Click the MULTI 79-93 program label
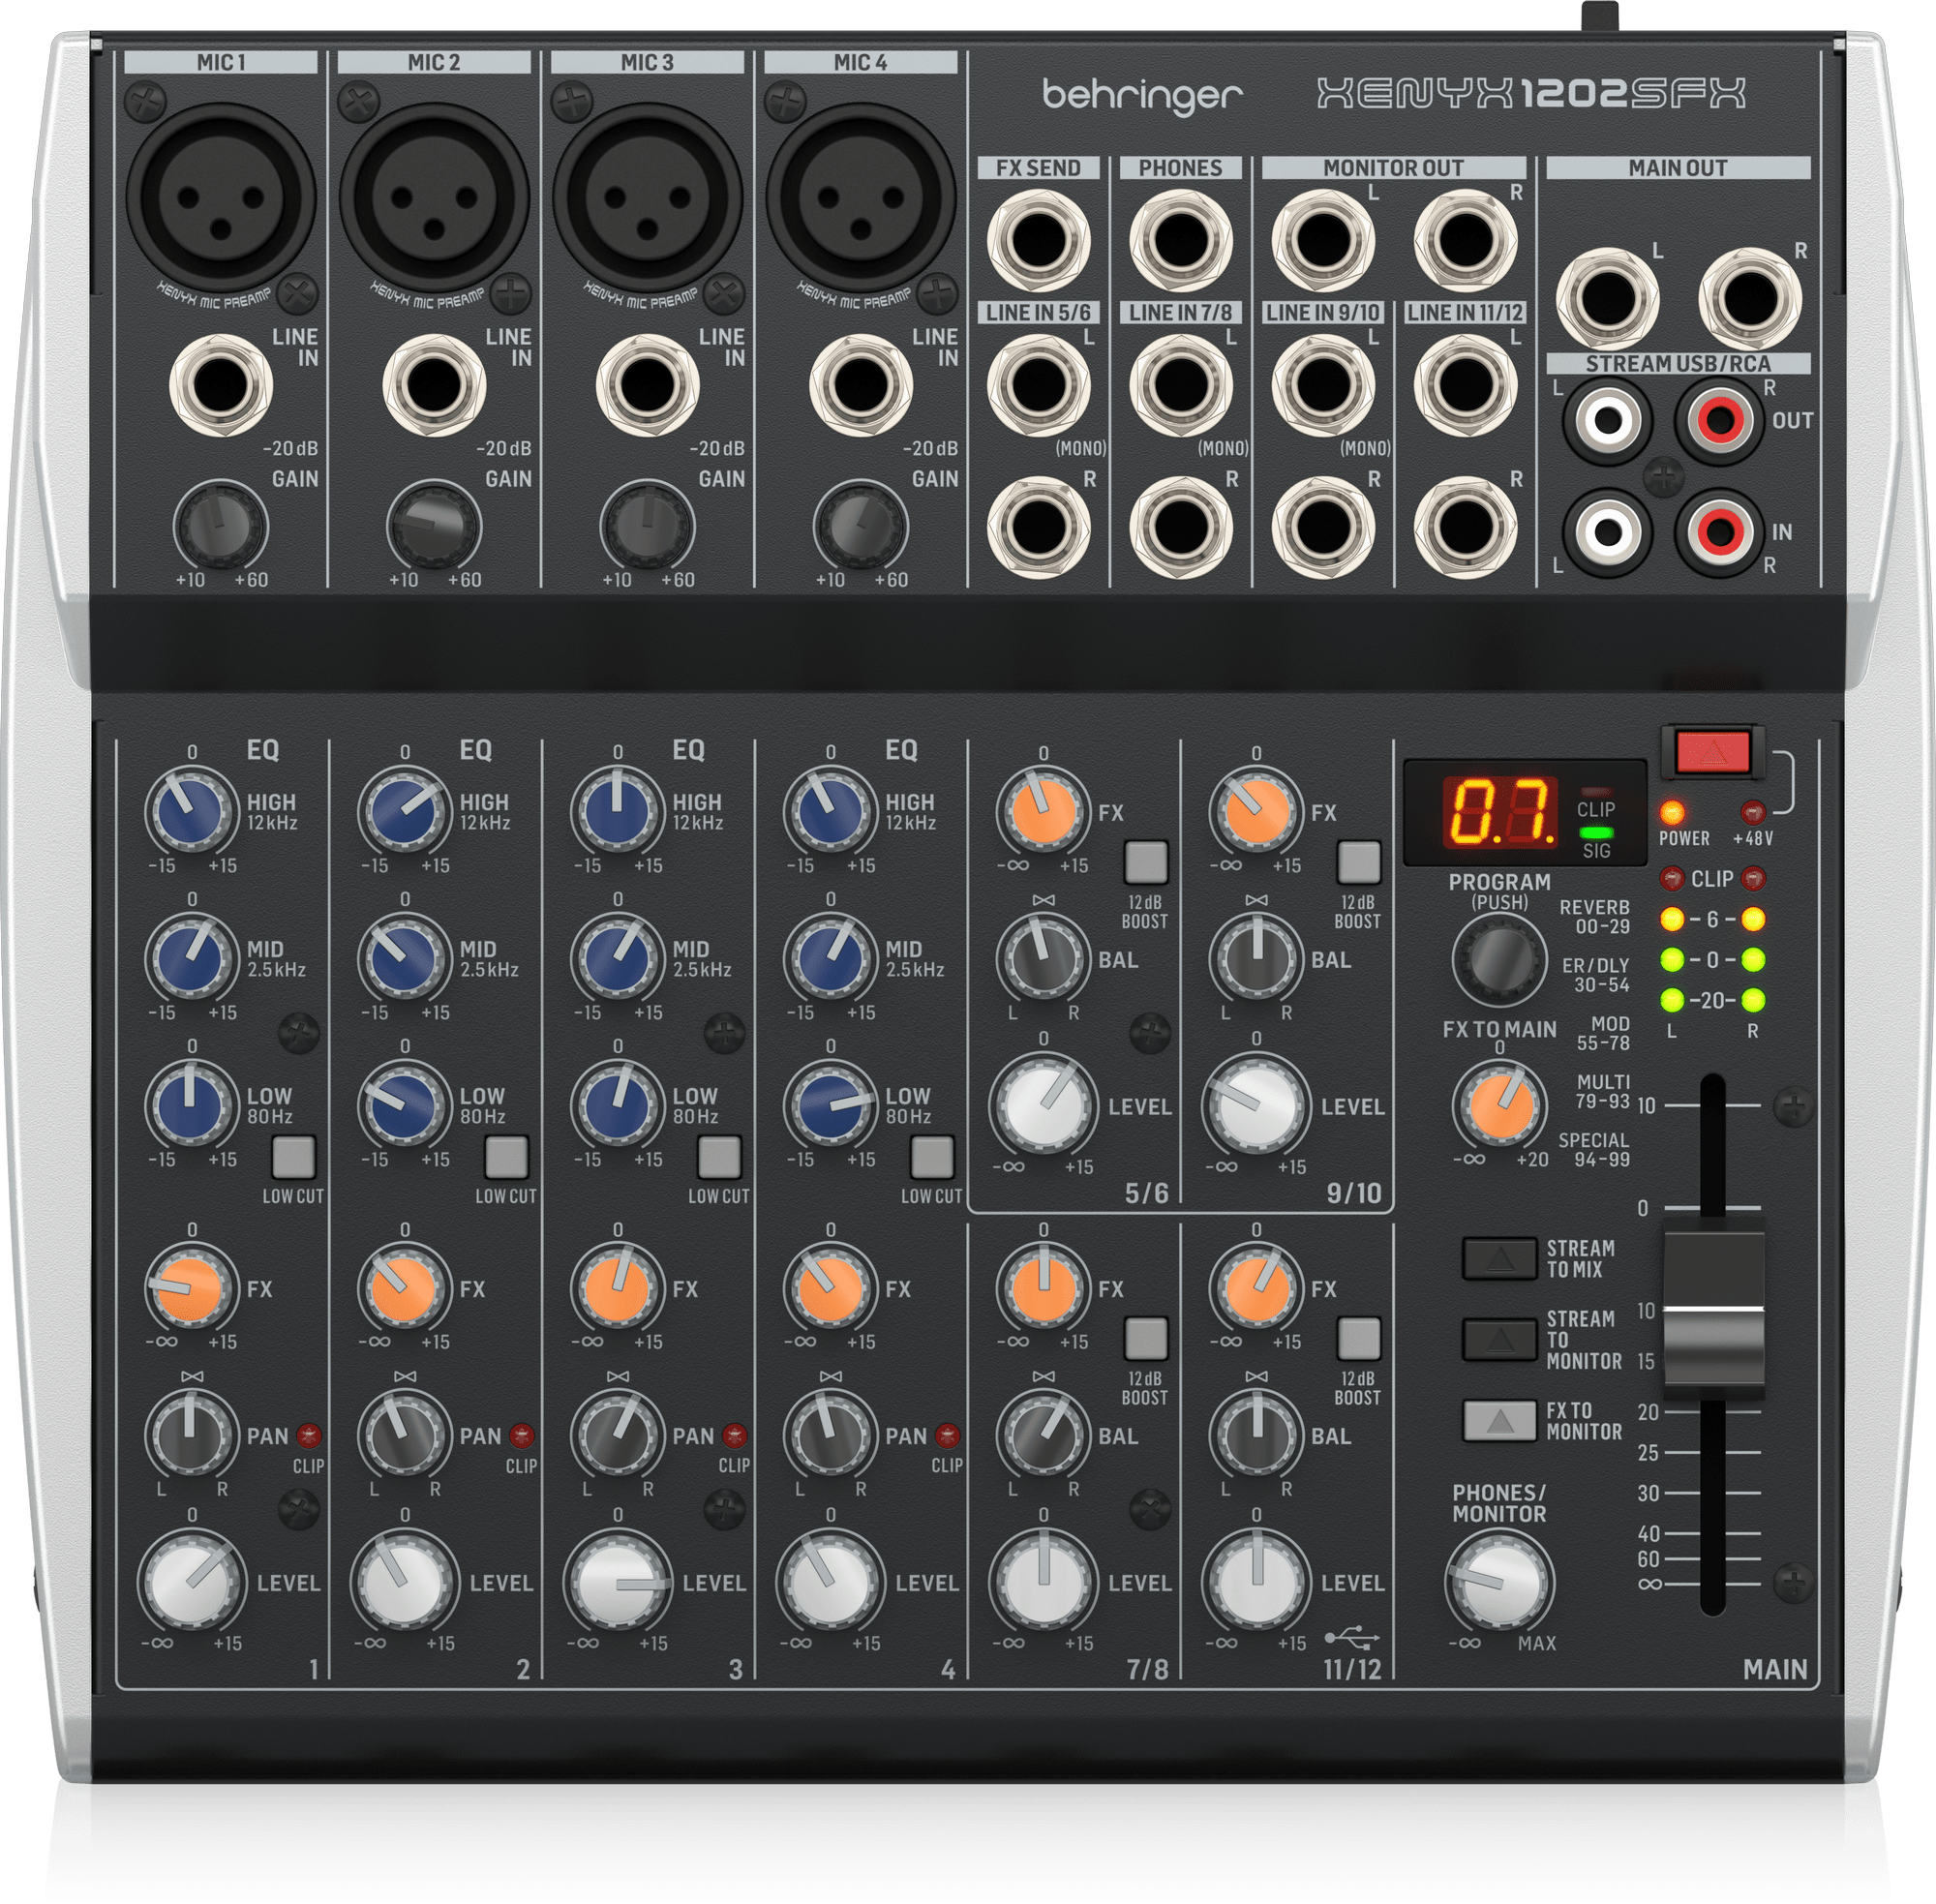The width and height of the screenshot is (1936, 1904). pyautogui.click(x=1603, y=1091)
